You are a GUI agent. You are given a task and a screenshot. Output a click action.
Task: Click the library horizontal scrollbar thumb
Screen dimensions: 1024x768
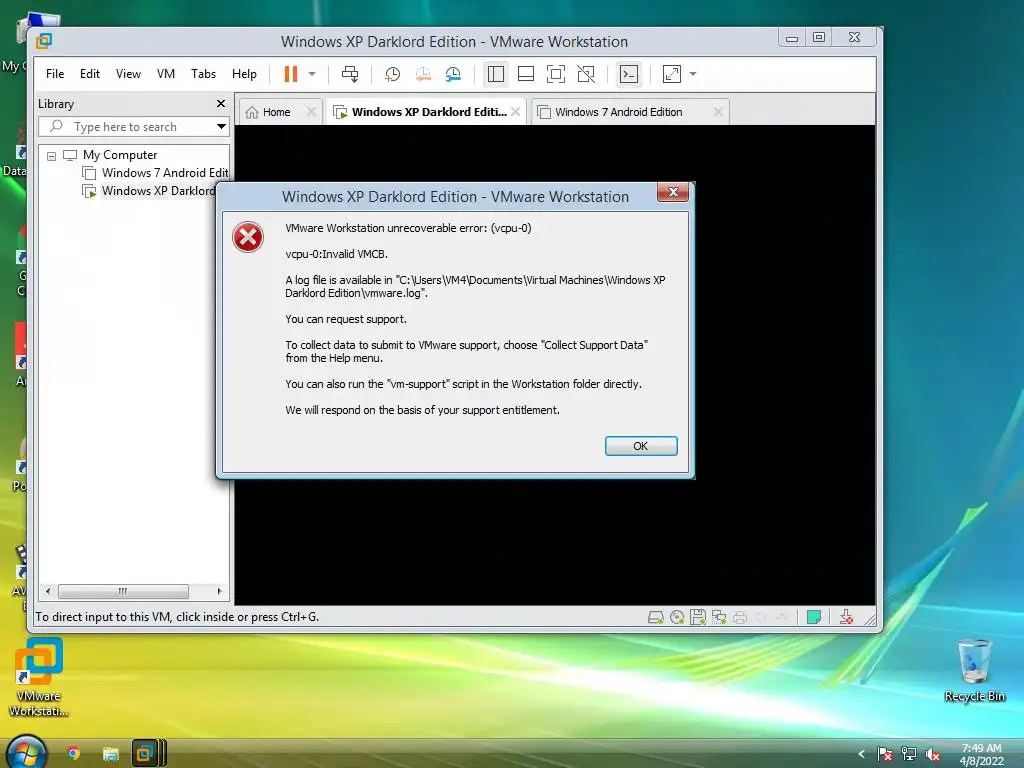click(123, 591)
